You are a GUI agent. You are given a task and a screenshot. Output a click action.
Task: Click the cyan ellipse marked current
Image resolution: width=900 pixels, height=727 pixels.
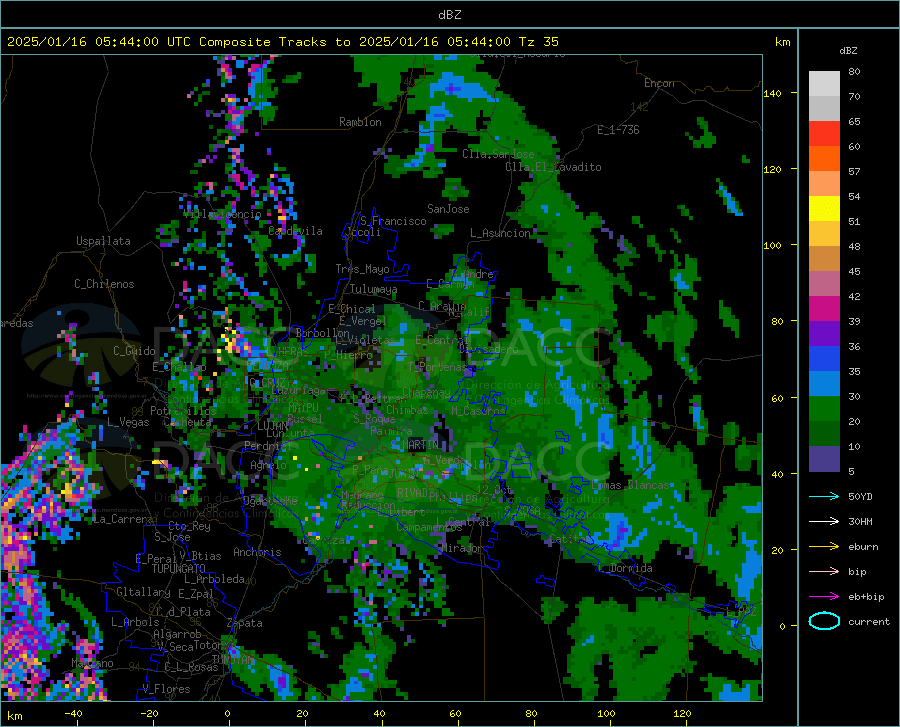824,621
